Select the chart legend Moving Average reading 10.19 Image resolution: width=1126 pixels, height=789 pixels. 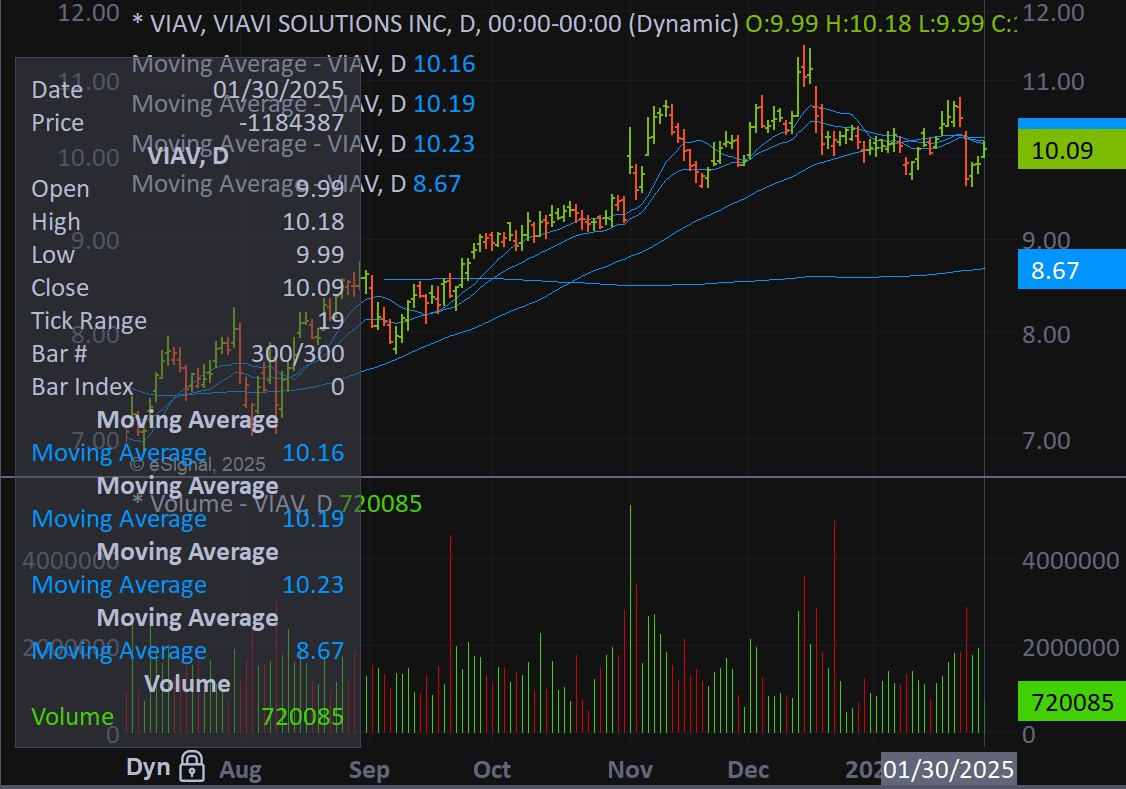pyautogui.click(x=303, y=104)
